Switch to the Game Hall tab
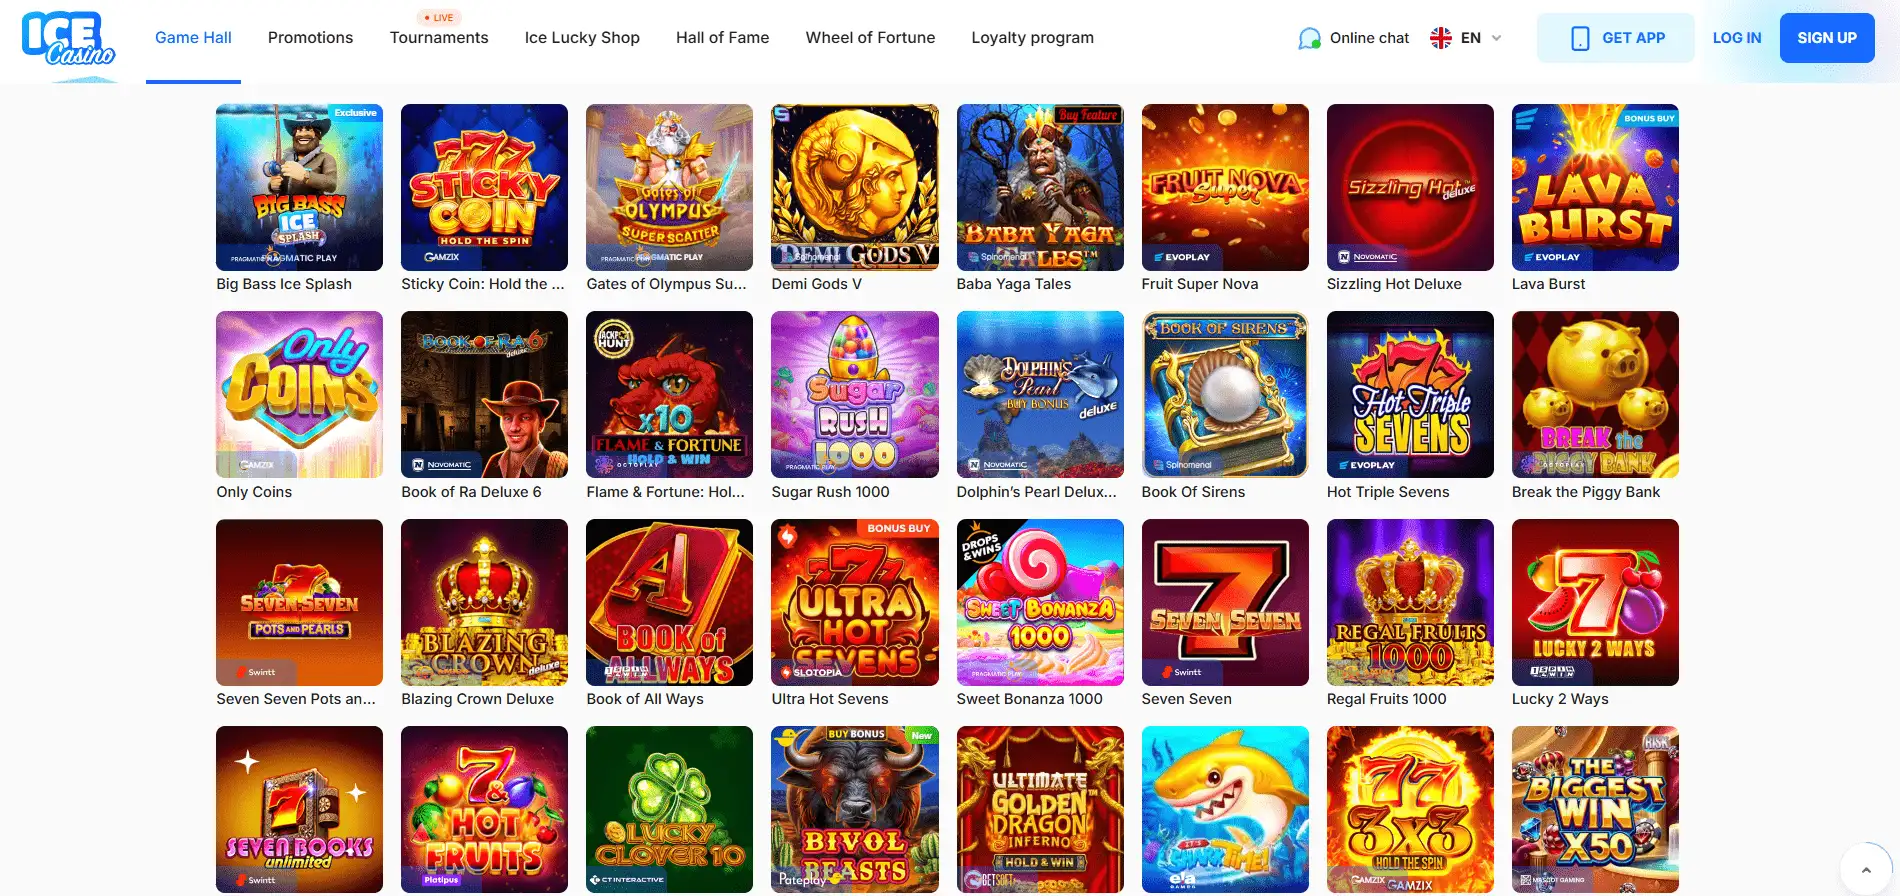Viewport: 1900px width, 896px height. point(193,38)
